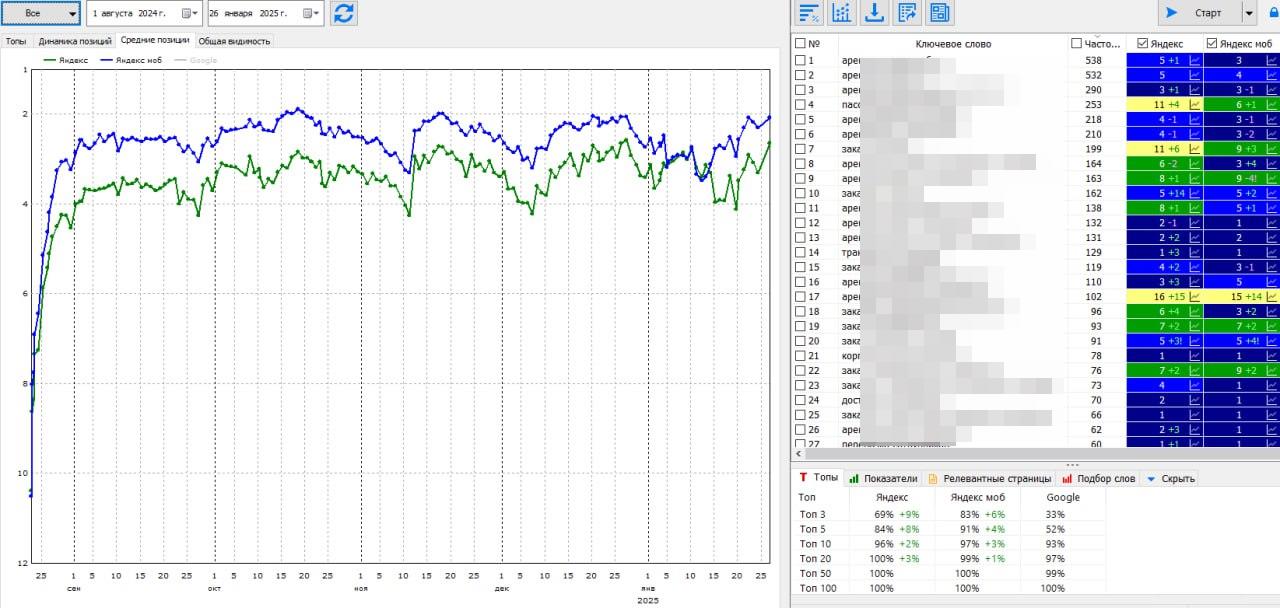Open the Релевантные страницы tab
The height and width of the screenshot is (608, 1280).
(988, 478)
